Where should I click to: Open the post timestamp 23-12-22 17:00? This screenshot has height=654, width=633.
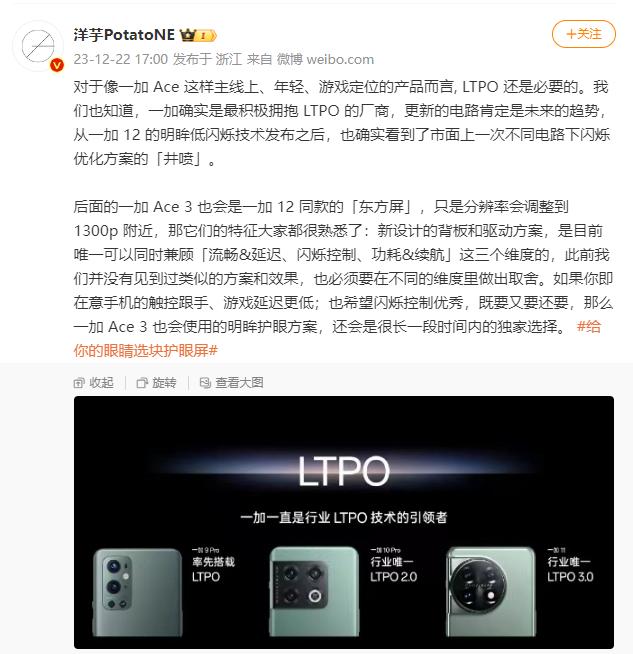coord(121,59)
